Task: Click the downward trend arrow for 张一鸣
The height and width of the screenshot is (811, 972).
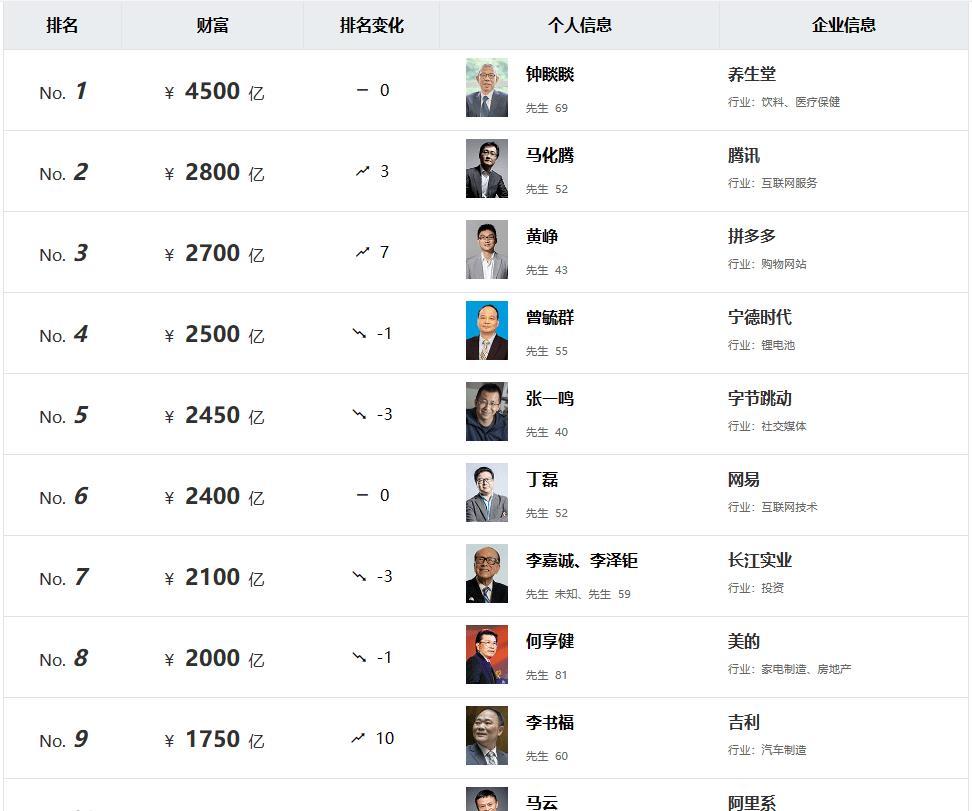Action: (x=360, y=414)
